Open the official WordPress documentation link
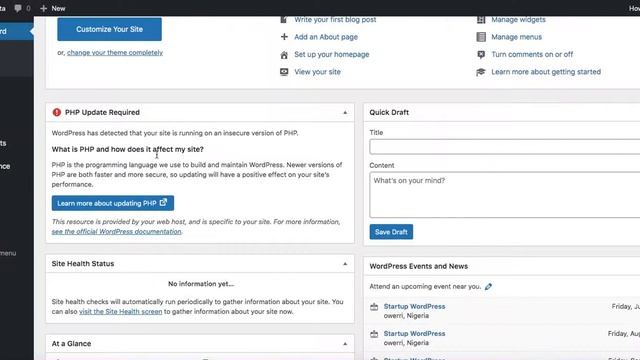Screen dimensions: 640x360 coord(116,231)
